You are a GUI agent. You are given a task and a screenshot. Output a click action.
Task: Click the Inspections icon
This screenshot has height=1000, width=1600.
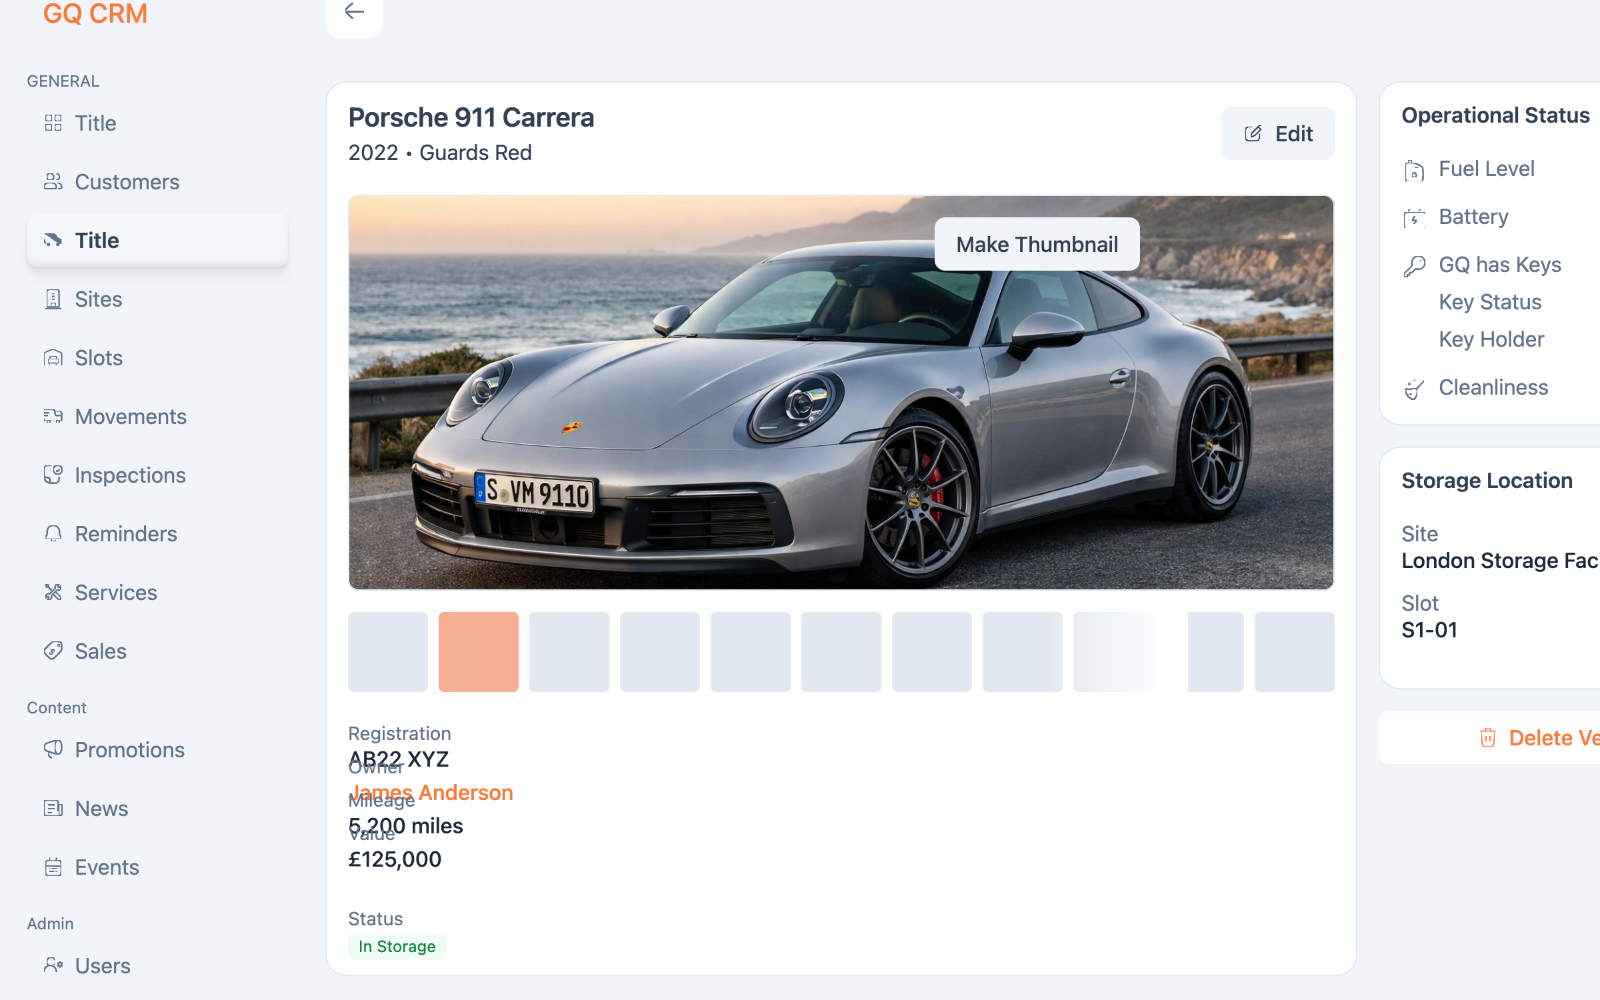tap(53, 475)
